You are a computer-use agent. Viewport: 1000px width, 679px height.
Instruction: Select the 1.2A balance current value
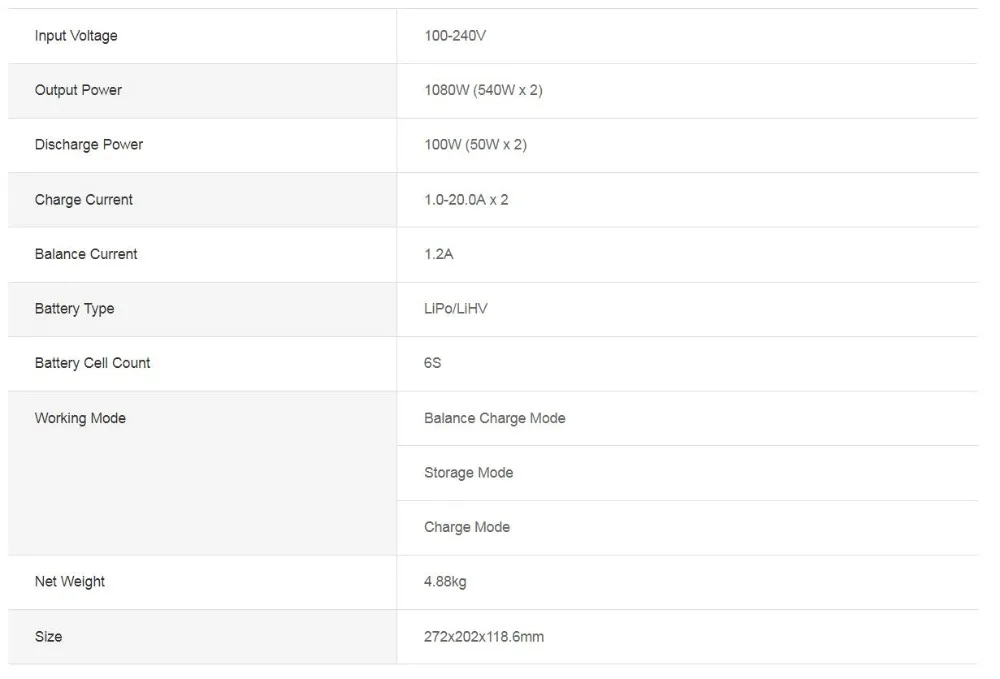tap(439, 254)
